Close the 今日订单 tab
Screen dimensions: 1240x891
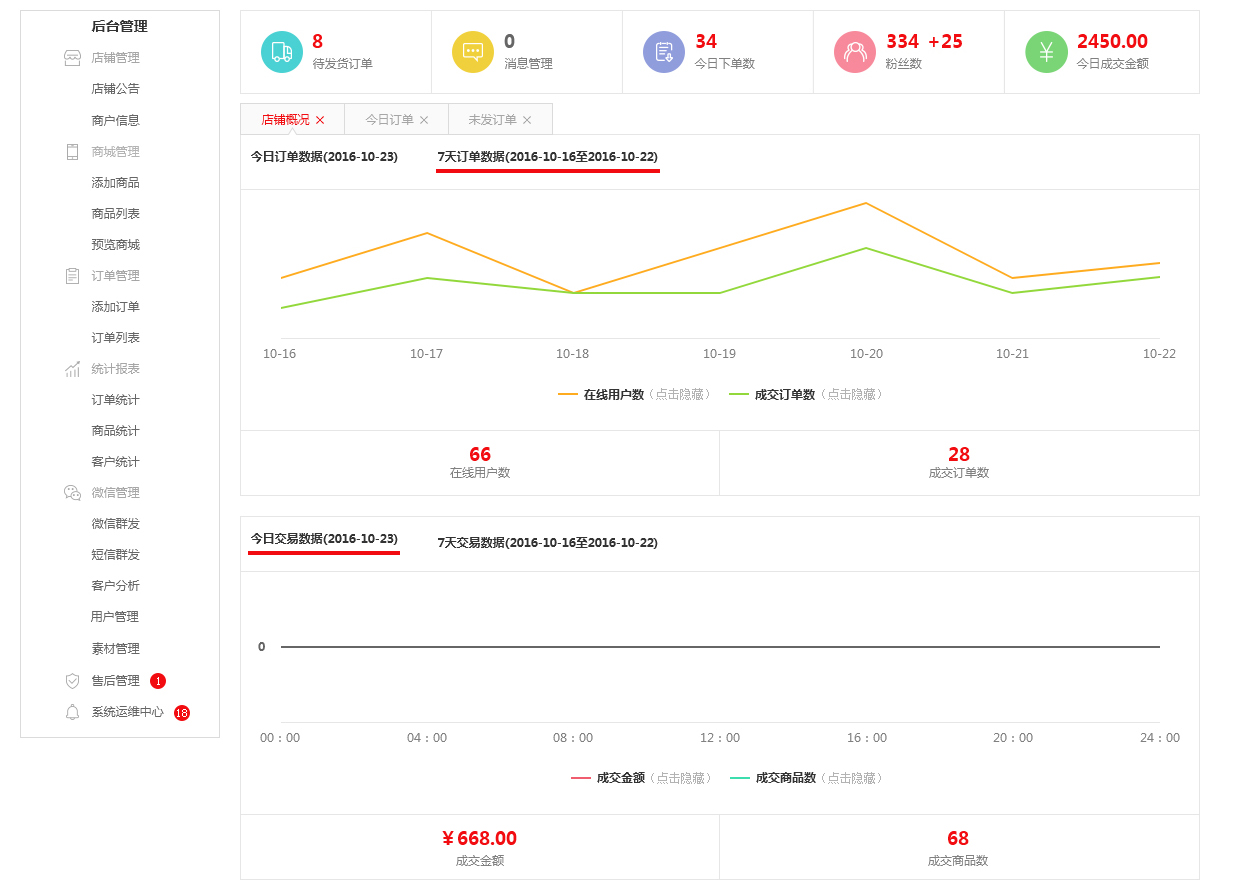pyautogui.click(x=424, y=120)
